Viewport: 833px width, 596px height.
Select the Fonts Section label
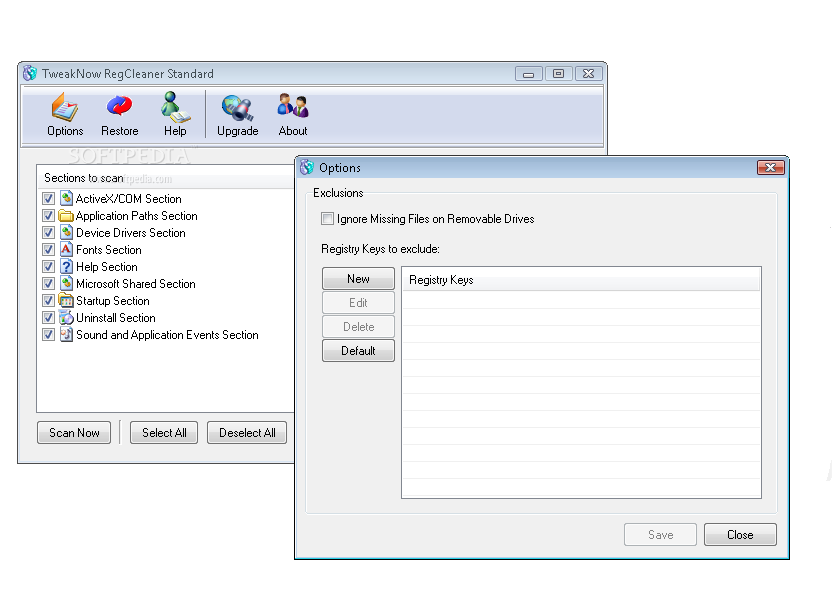pyautogui.click(x=109, y=250)
